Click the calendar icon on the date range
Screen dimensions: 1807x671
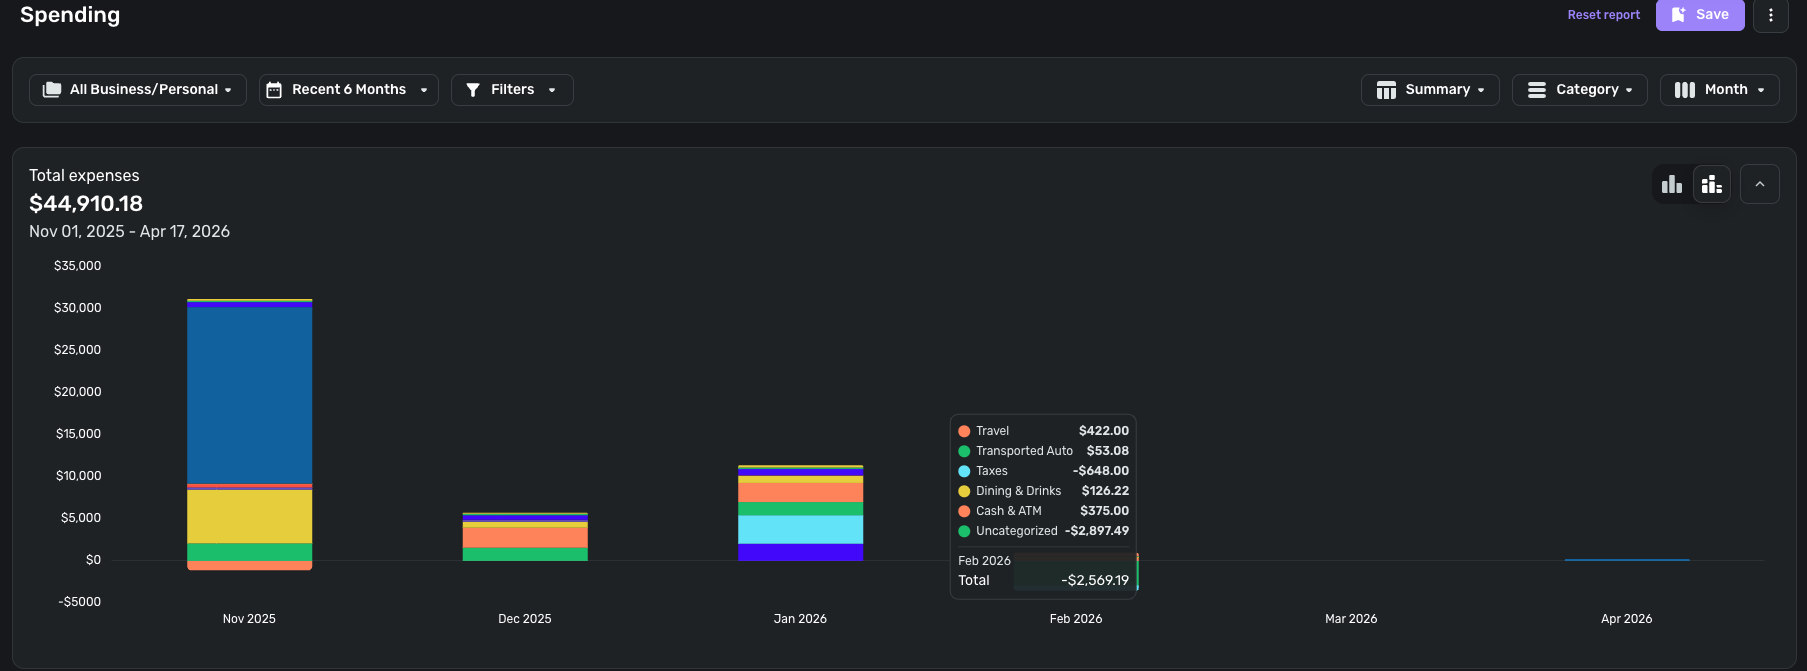point(274,90)
